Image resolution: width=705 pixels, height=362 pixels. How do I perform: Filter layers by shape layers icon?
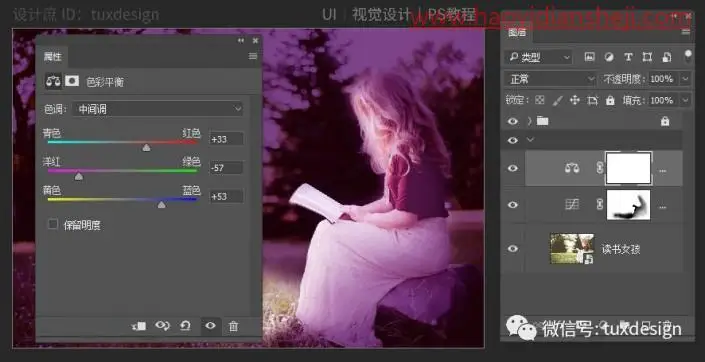(x=647, y=57)
